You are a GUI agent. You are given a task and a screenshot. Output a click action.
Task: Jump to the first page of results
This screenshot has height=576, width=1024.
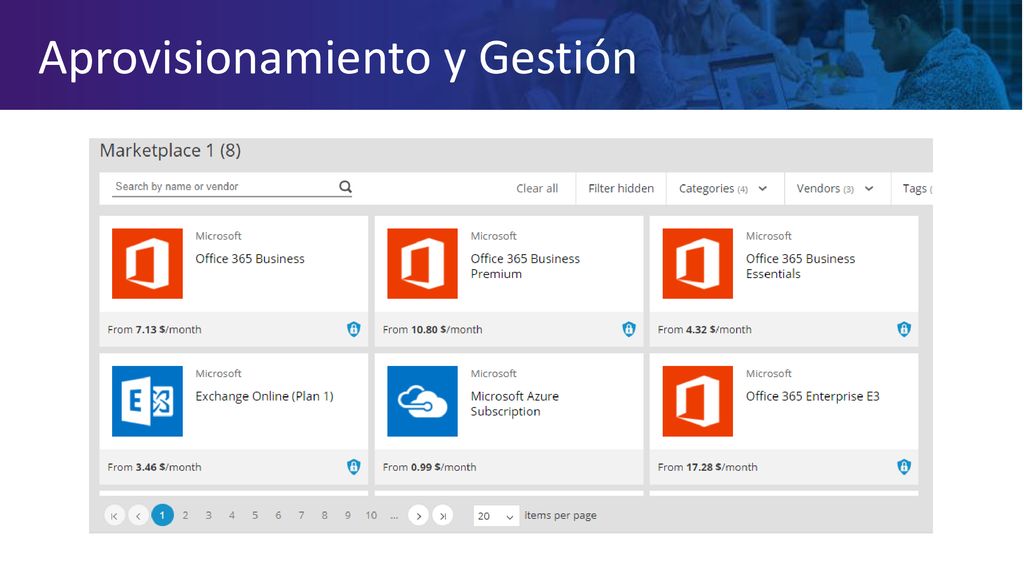pyautogui.click(x=114, y=515)
